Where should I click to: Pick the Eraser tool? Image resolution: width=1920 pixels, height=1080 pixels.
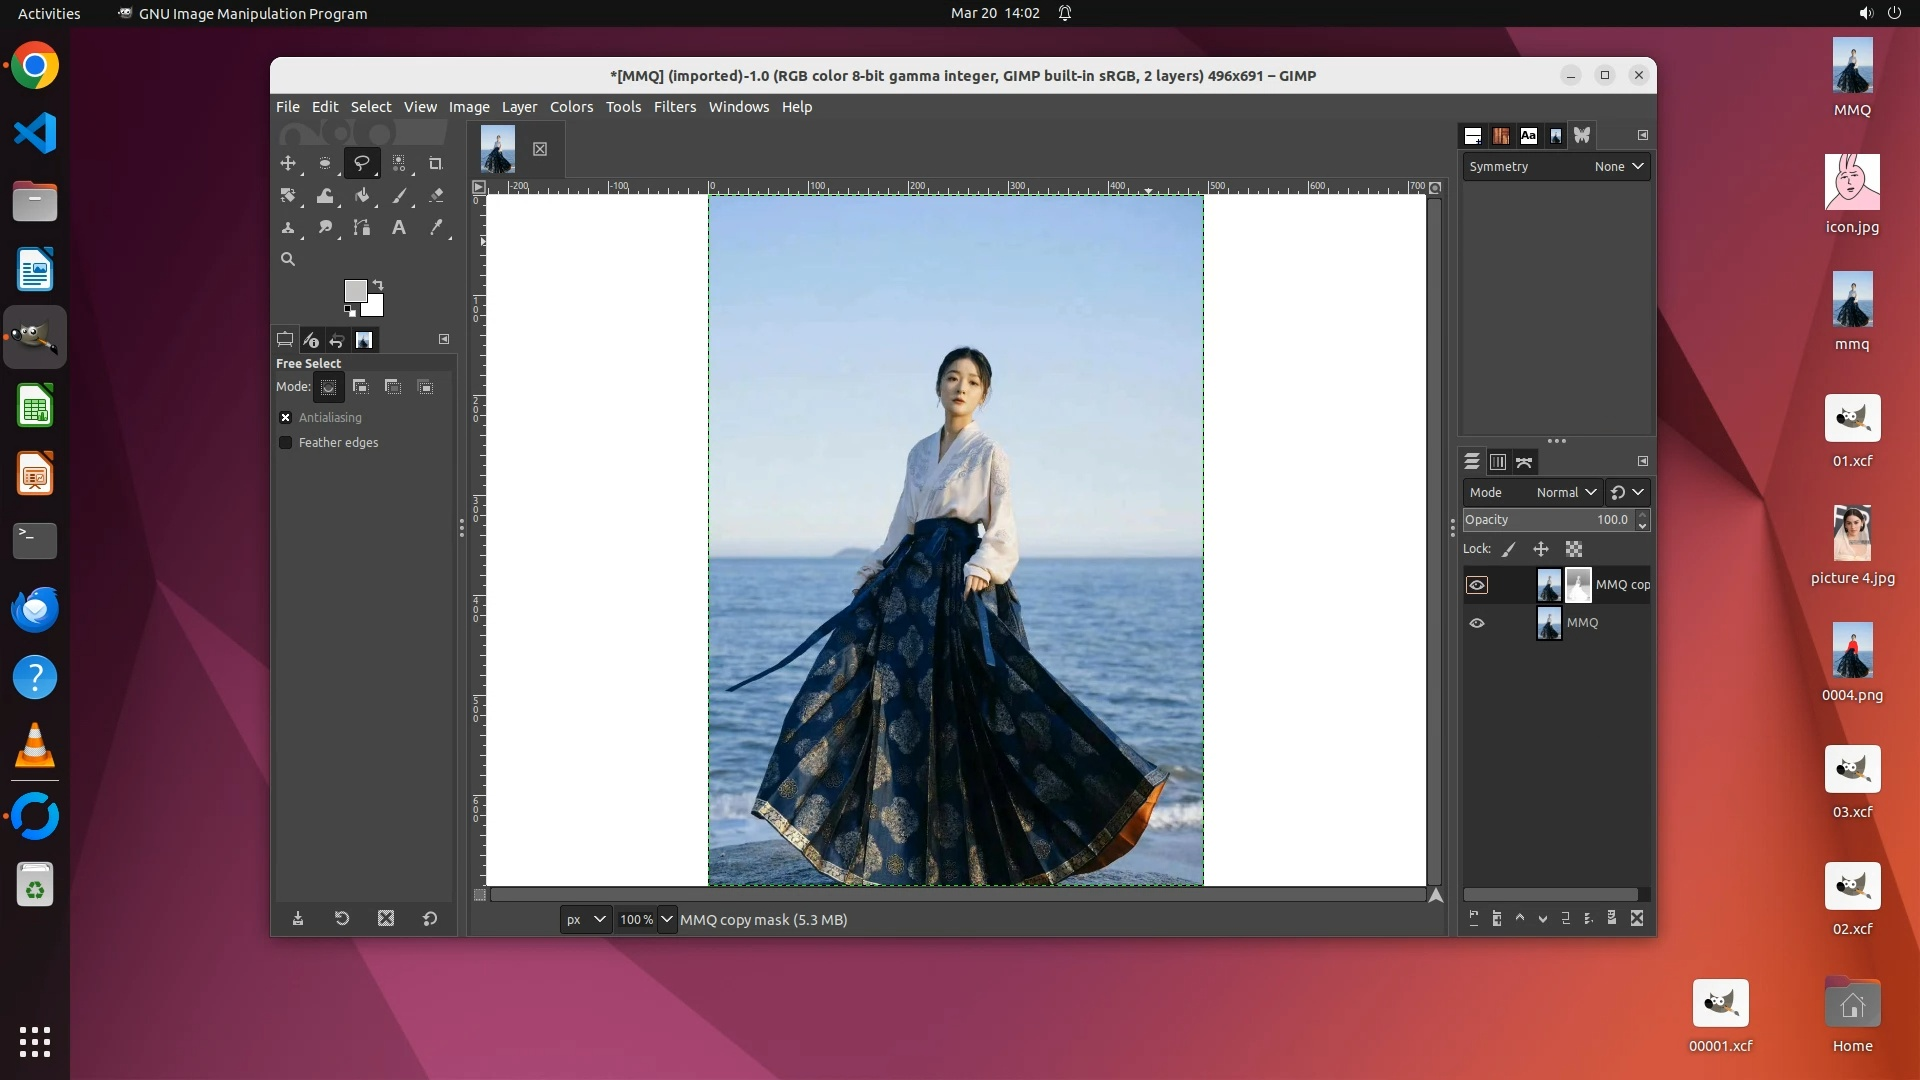[x=436, y=196]
